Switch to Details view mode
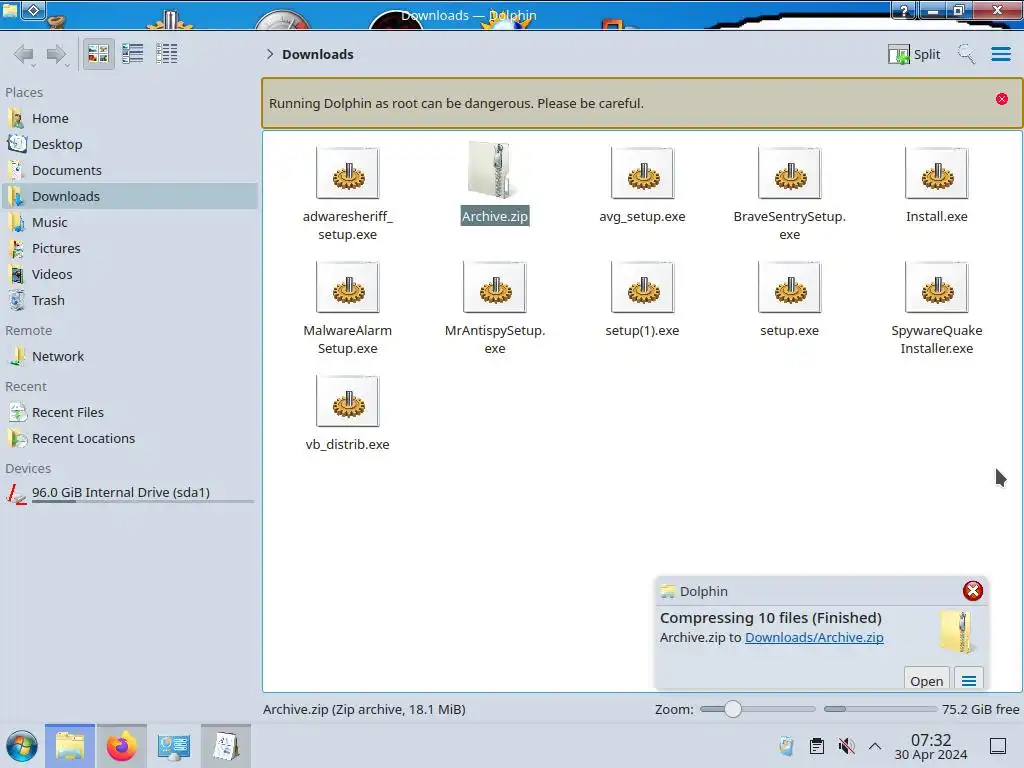 167,54
